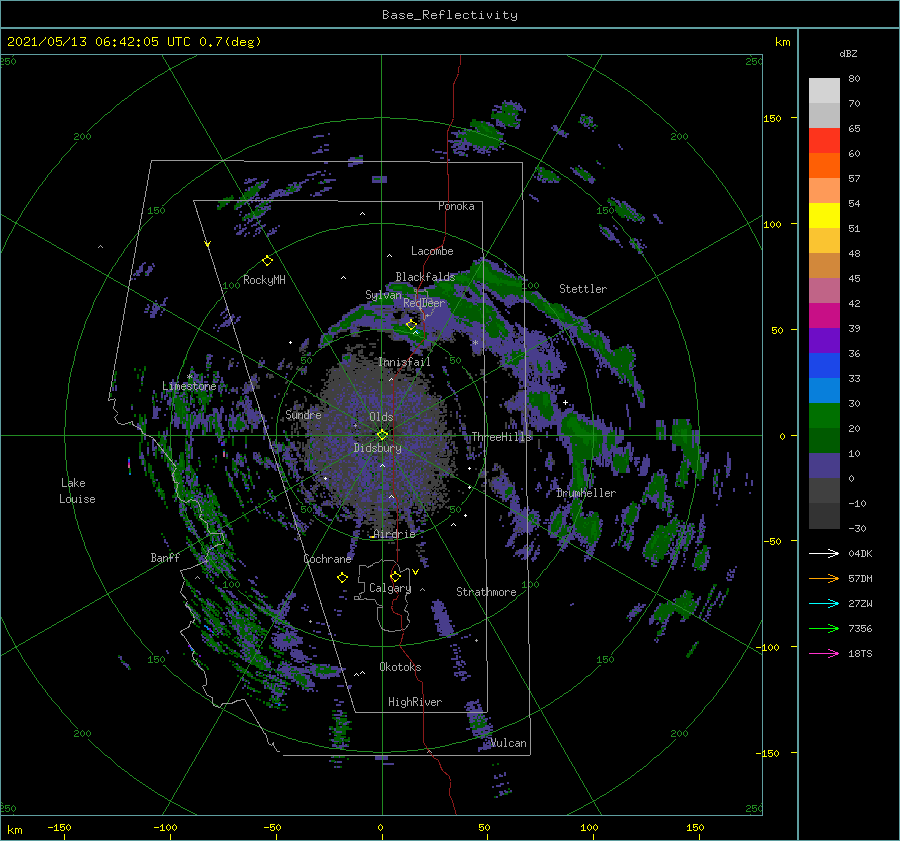This screenshot has height=841, width=900.
Task: Pick the slate purple 0-10 dBZ swatch
Action: pos(824,466)
